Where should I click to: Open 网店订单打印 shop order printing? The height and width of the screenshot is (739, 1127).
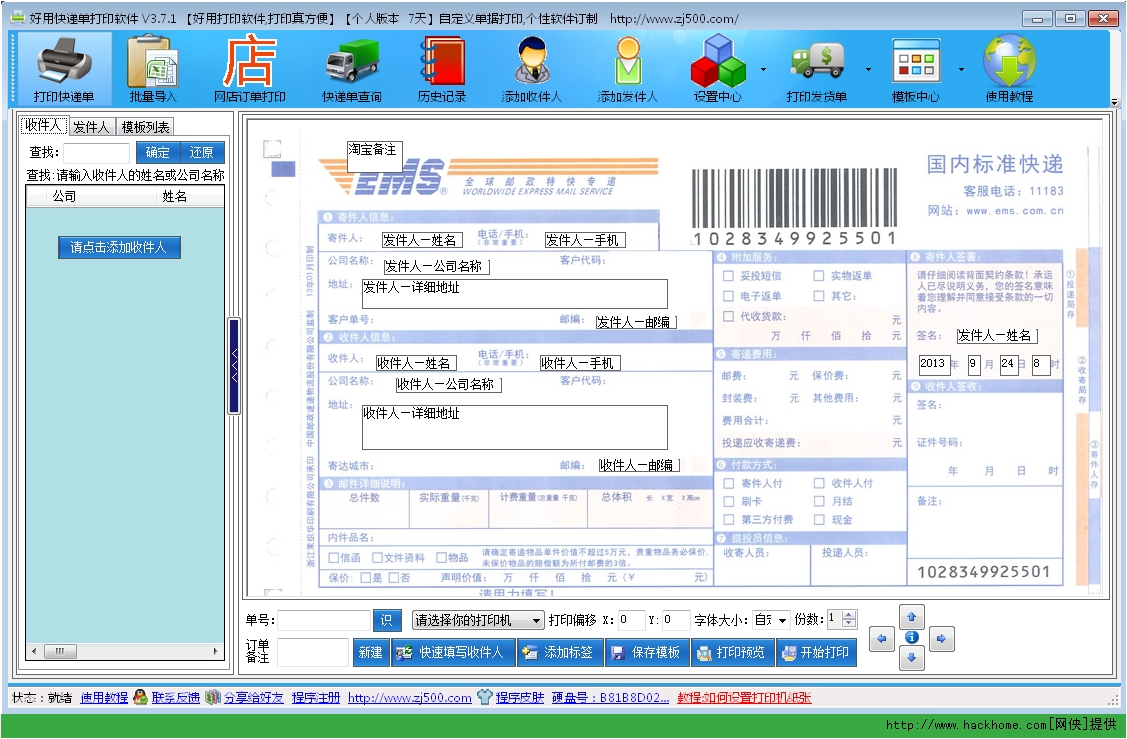pyautogui.click(x=249, y=69)
